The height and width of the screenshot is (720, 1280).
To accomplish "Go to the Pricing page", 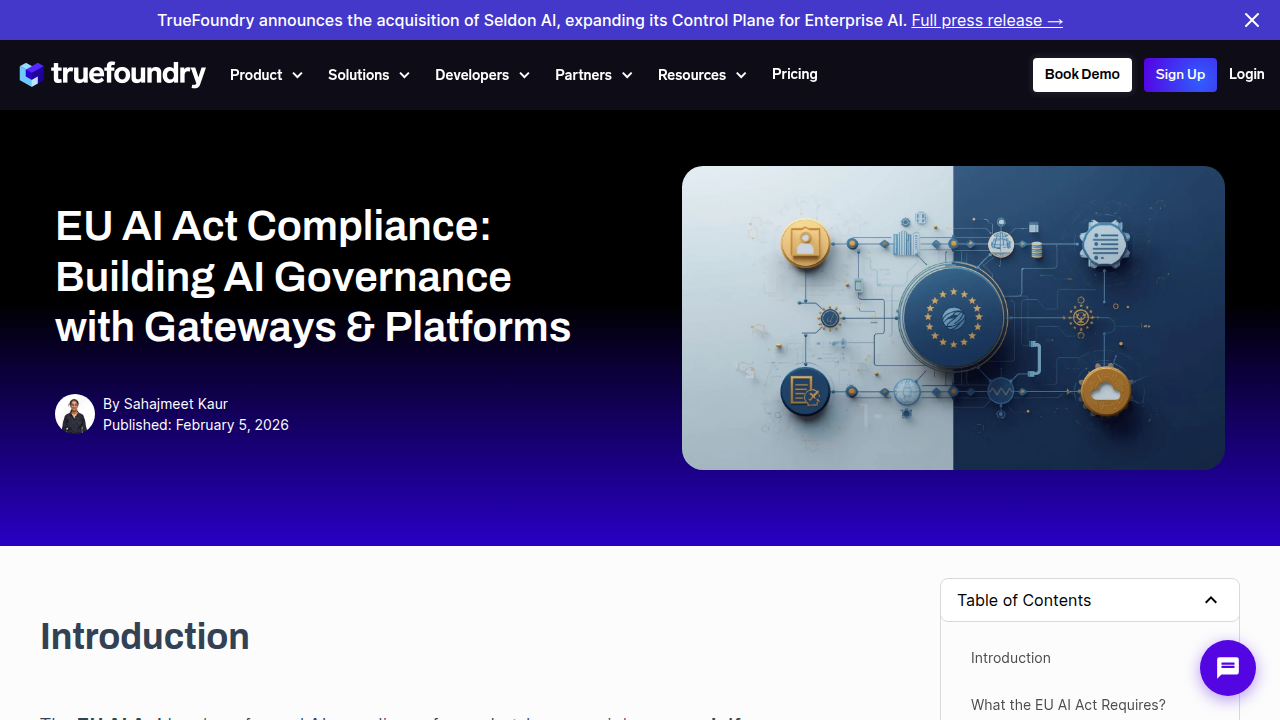I will (x=795, y=74).
